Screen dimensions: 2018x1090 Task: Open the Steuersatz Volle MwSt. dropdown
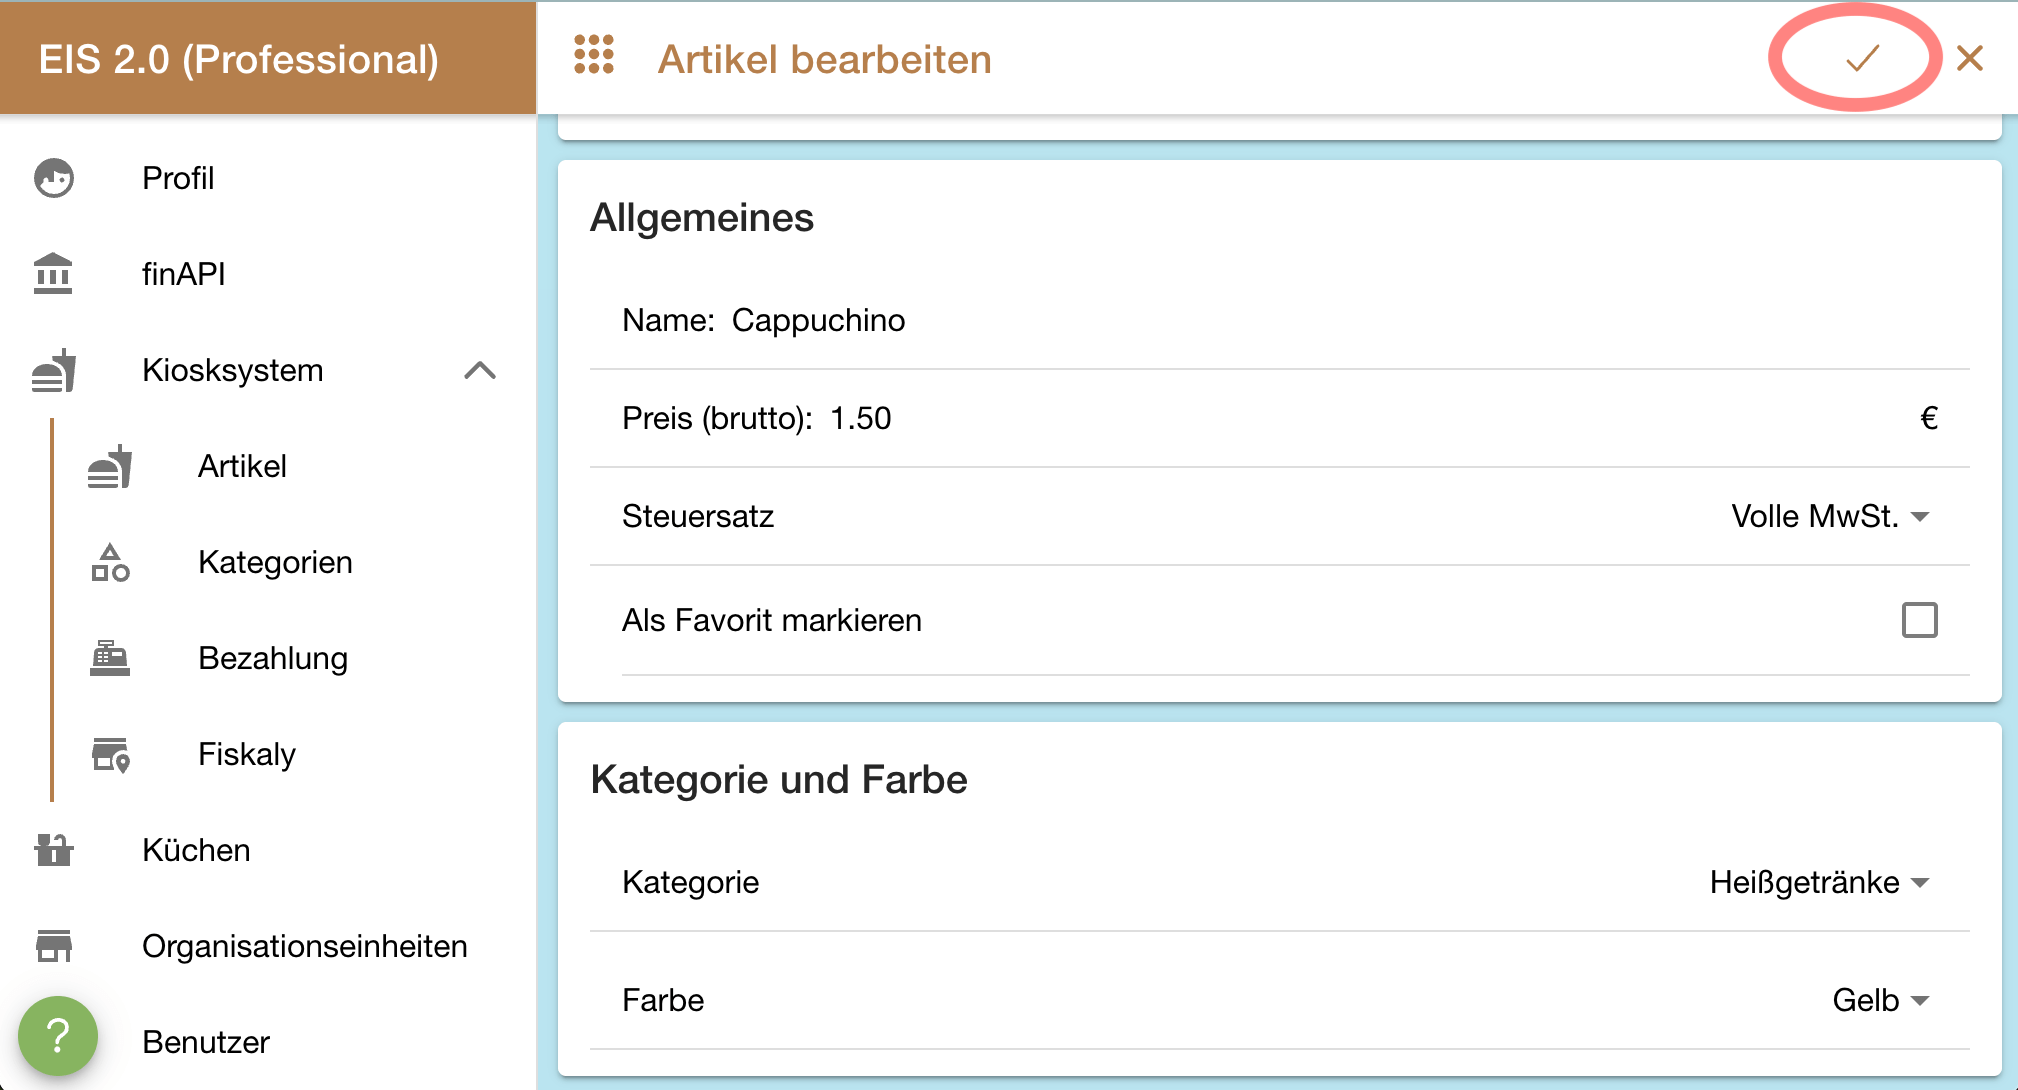1829,516
